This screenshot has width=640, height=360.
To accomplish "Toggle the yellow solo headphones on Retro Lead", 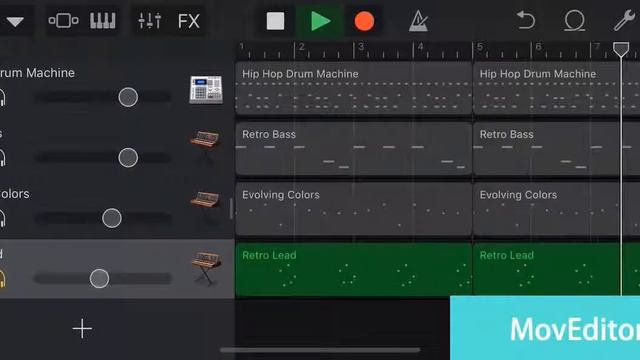I will click(x=2, y=279).
